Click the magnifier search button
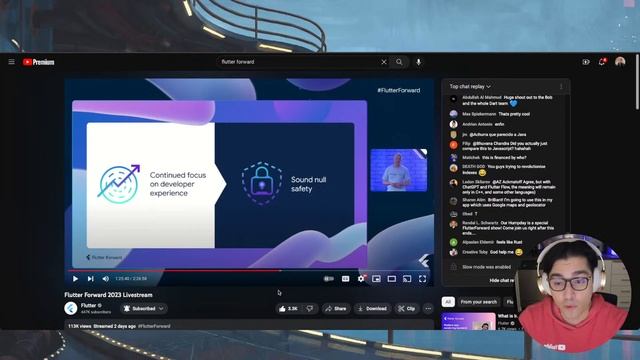This screenshot has height=360, width=640. [x=399, y=62]
